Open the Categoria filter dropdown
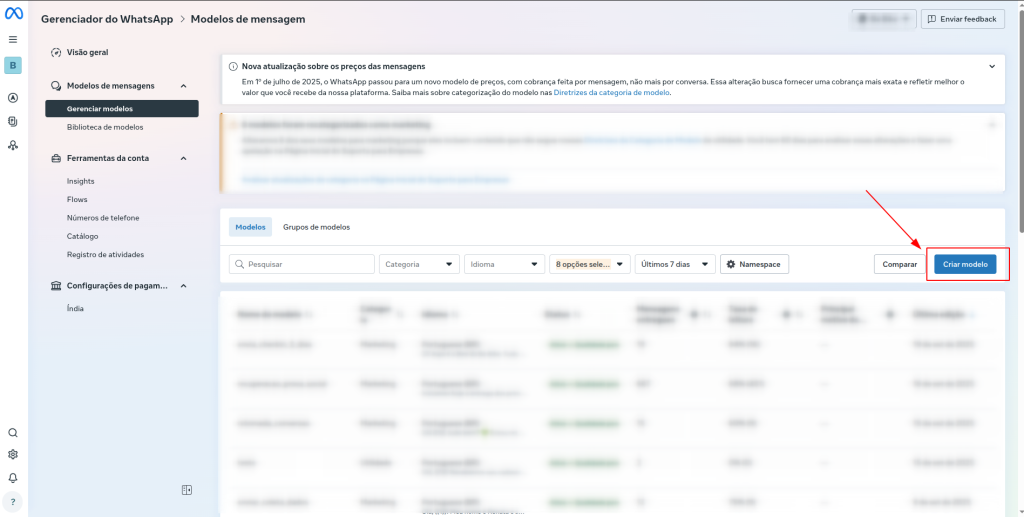The image size is (1024, 517). coord(418,264)
